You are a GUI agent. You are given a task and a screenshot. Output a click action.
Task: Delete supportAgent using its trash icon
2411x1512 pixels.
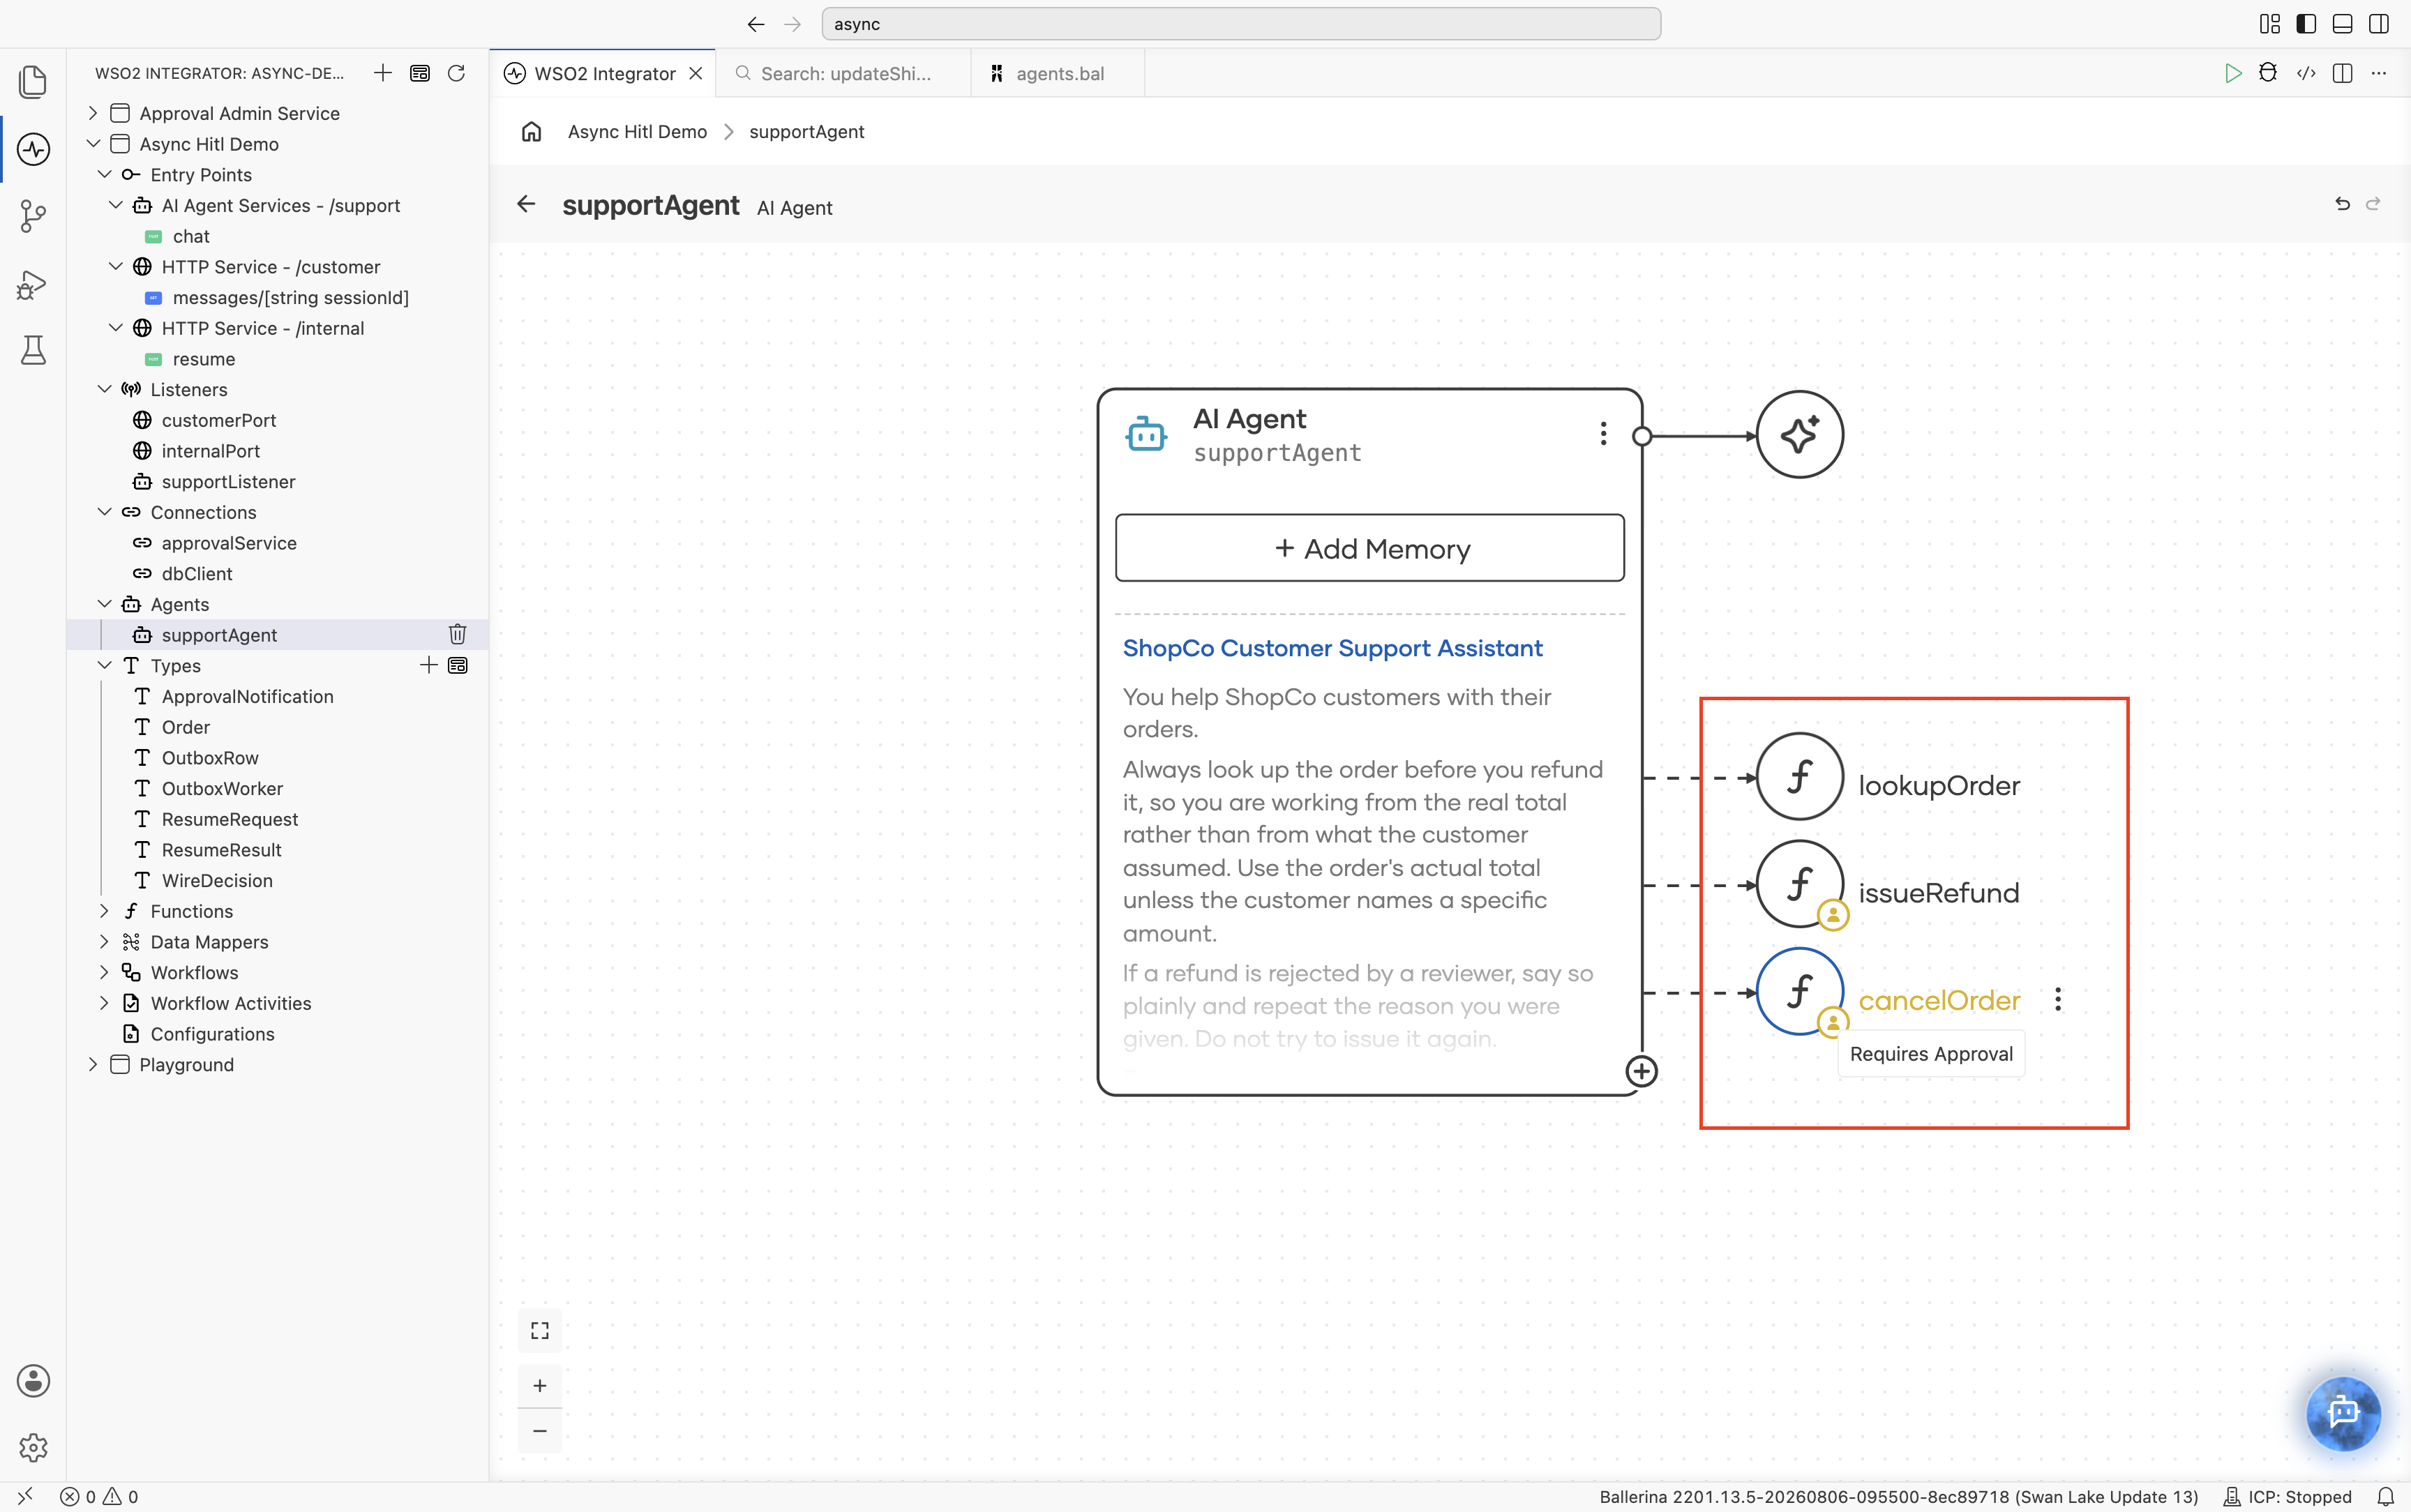(x=457, y=634)
